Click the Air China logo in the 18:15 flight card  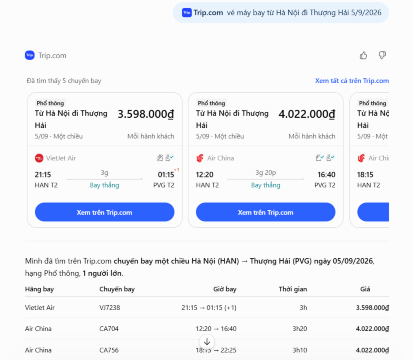tap(361, 158)
